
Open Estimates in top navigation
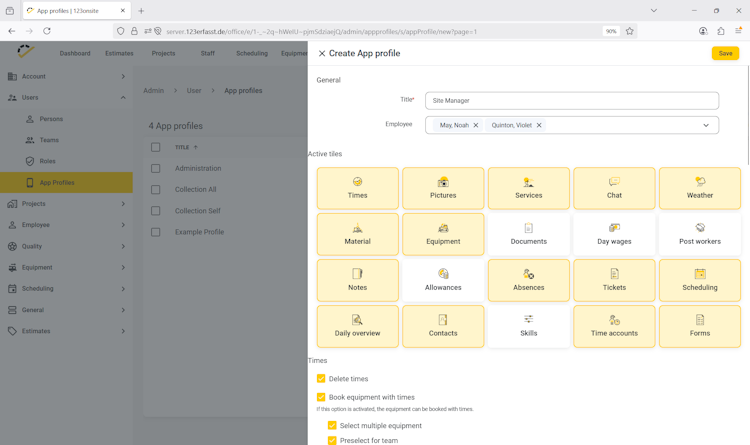point(119,54)
